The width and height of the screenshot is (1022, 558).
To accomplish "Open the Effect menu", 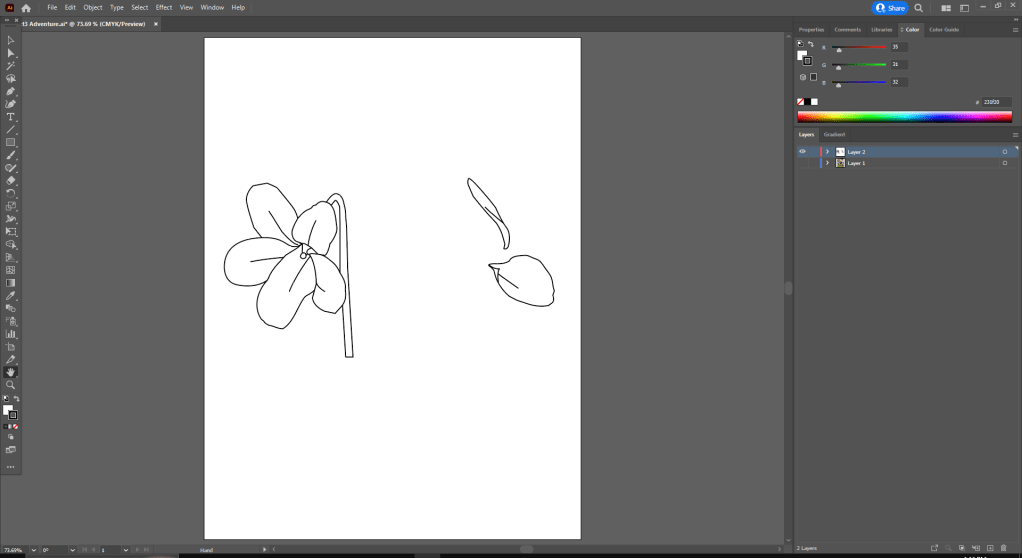I will click(x=164, y=8).
